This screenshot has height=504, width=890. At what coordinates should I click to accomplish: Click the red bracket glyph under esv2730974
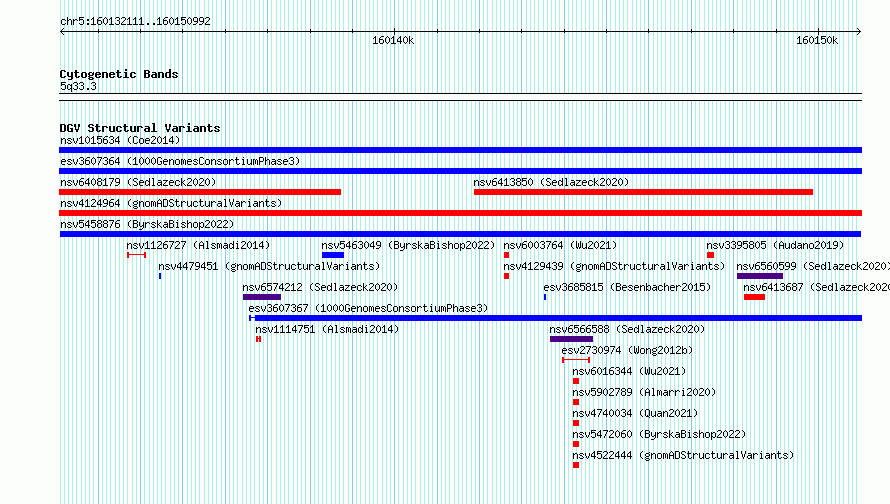[576, 360]
